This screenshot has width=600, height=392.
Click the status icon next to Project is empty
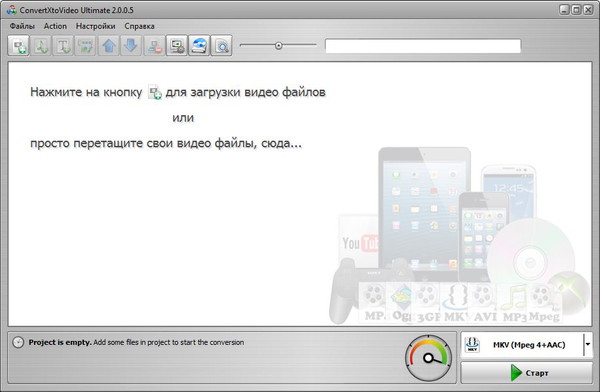pos(18,342)
